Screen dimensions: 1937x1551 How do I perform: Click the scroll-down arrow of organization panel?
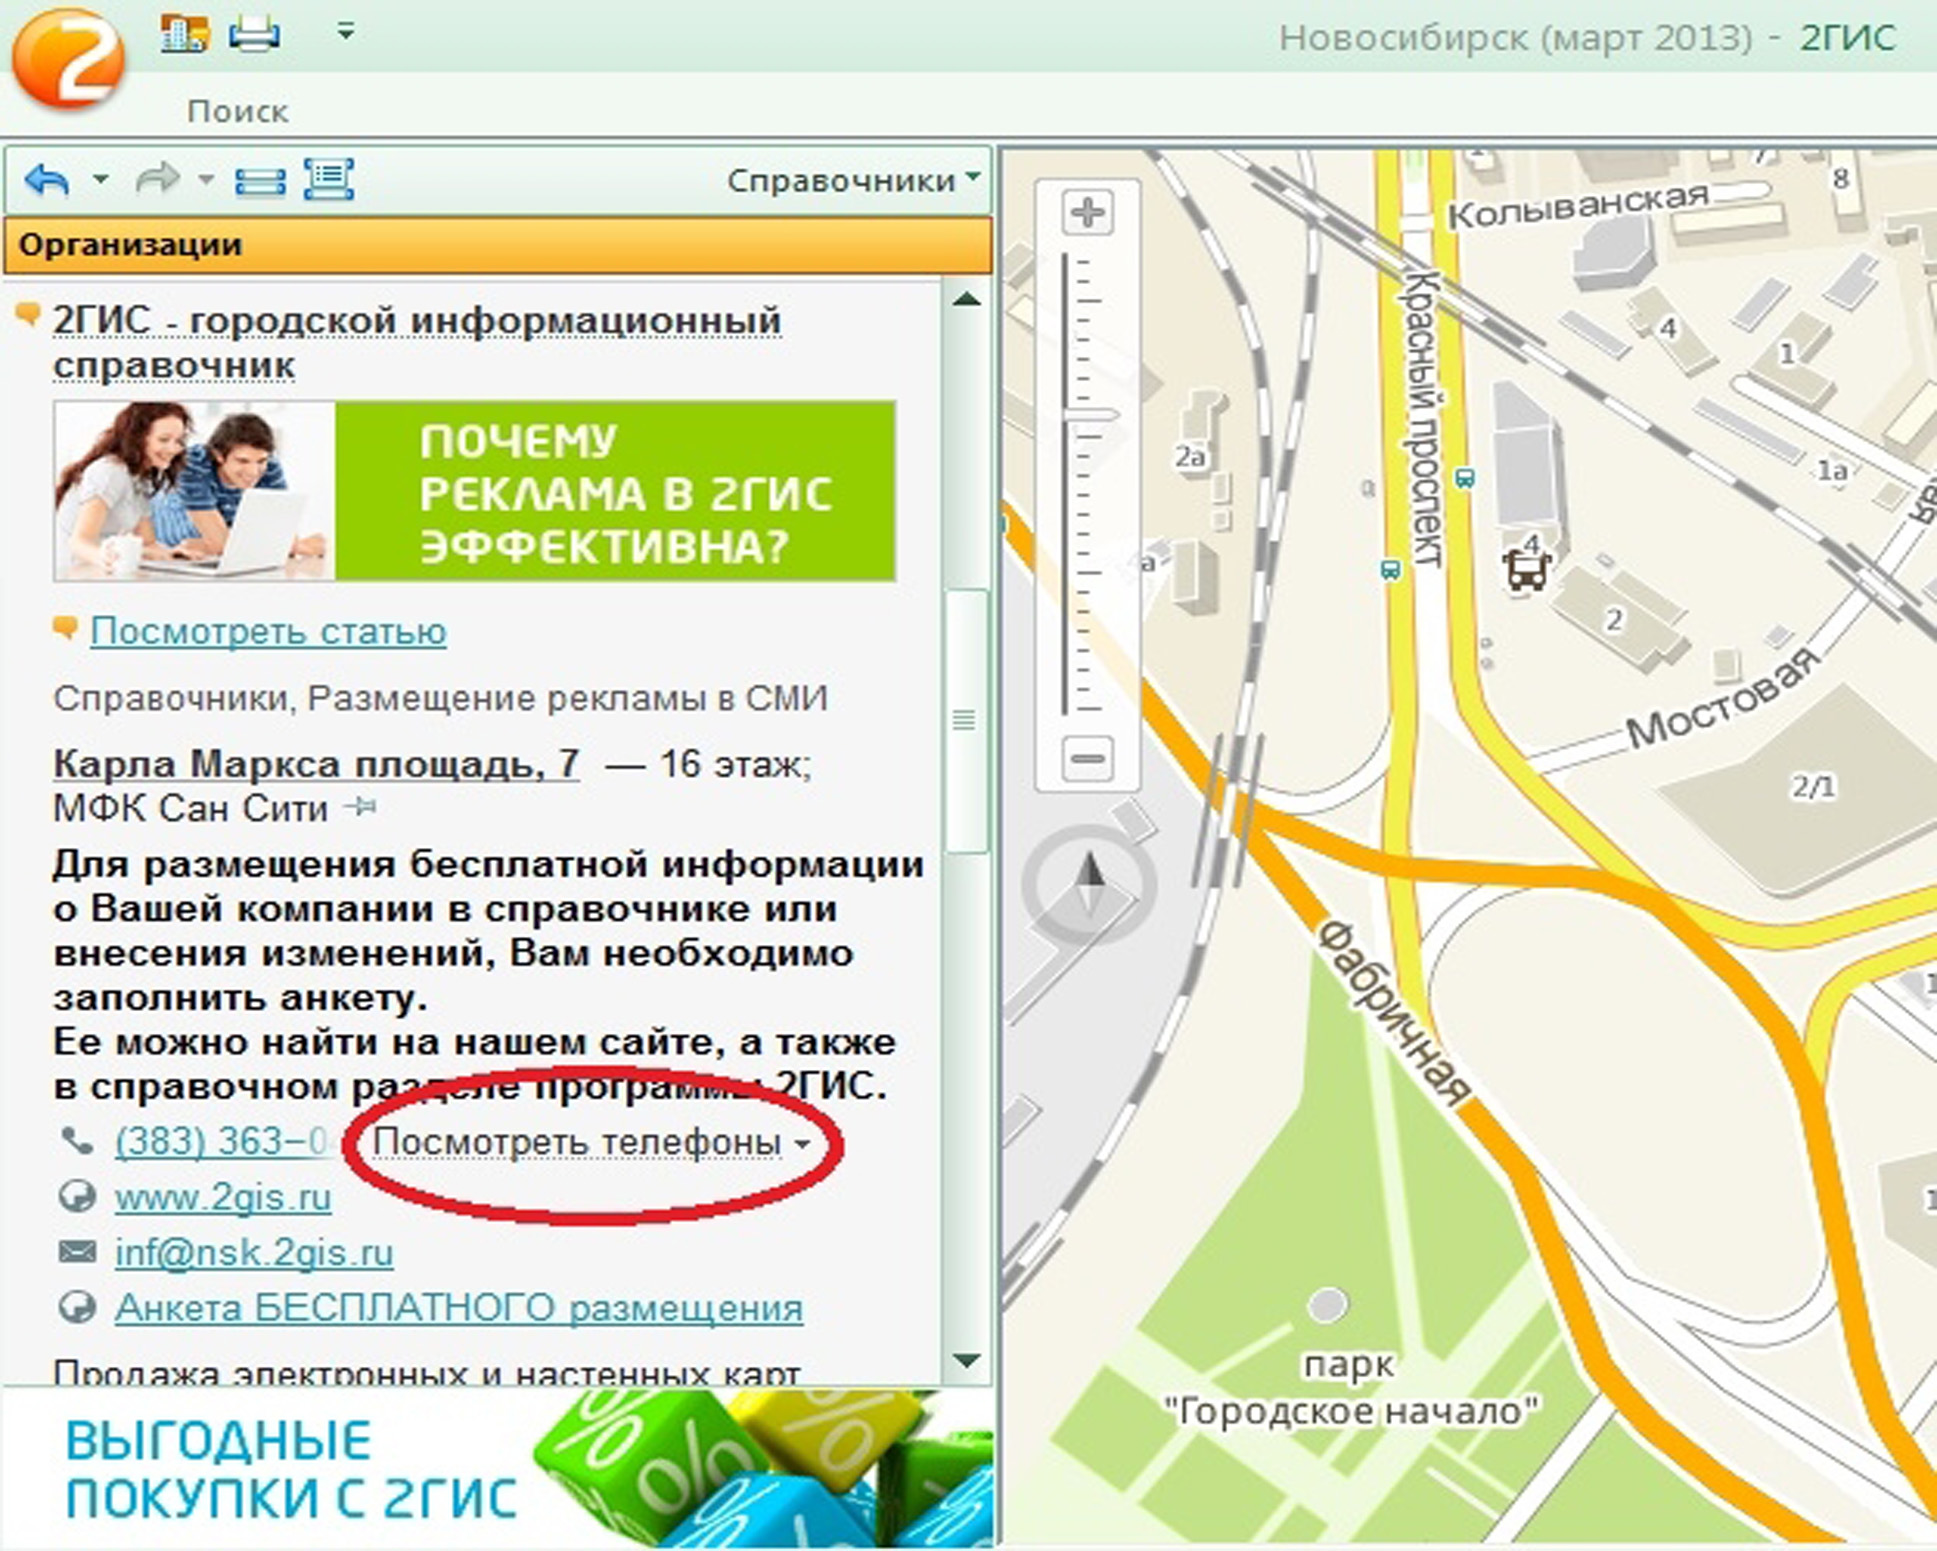pyautogui.click(x=966, y=1360)
